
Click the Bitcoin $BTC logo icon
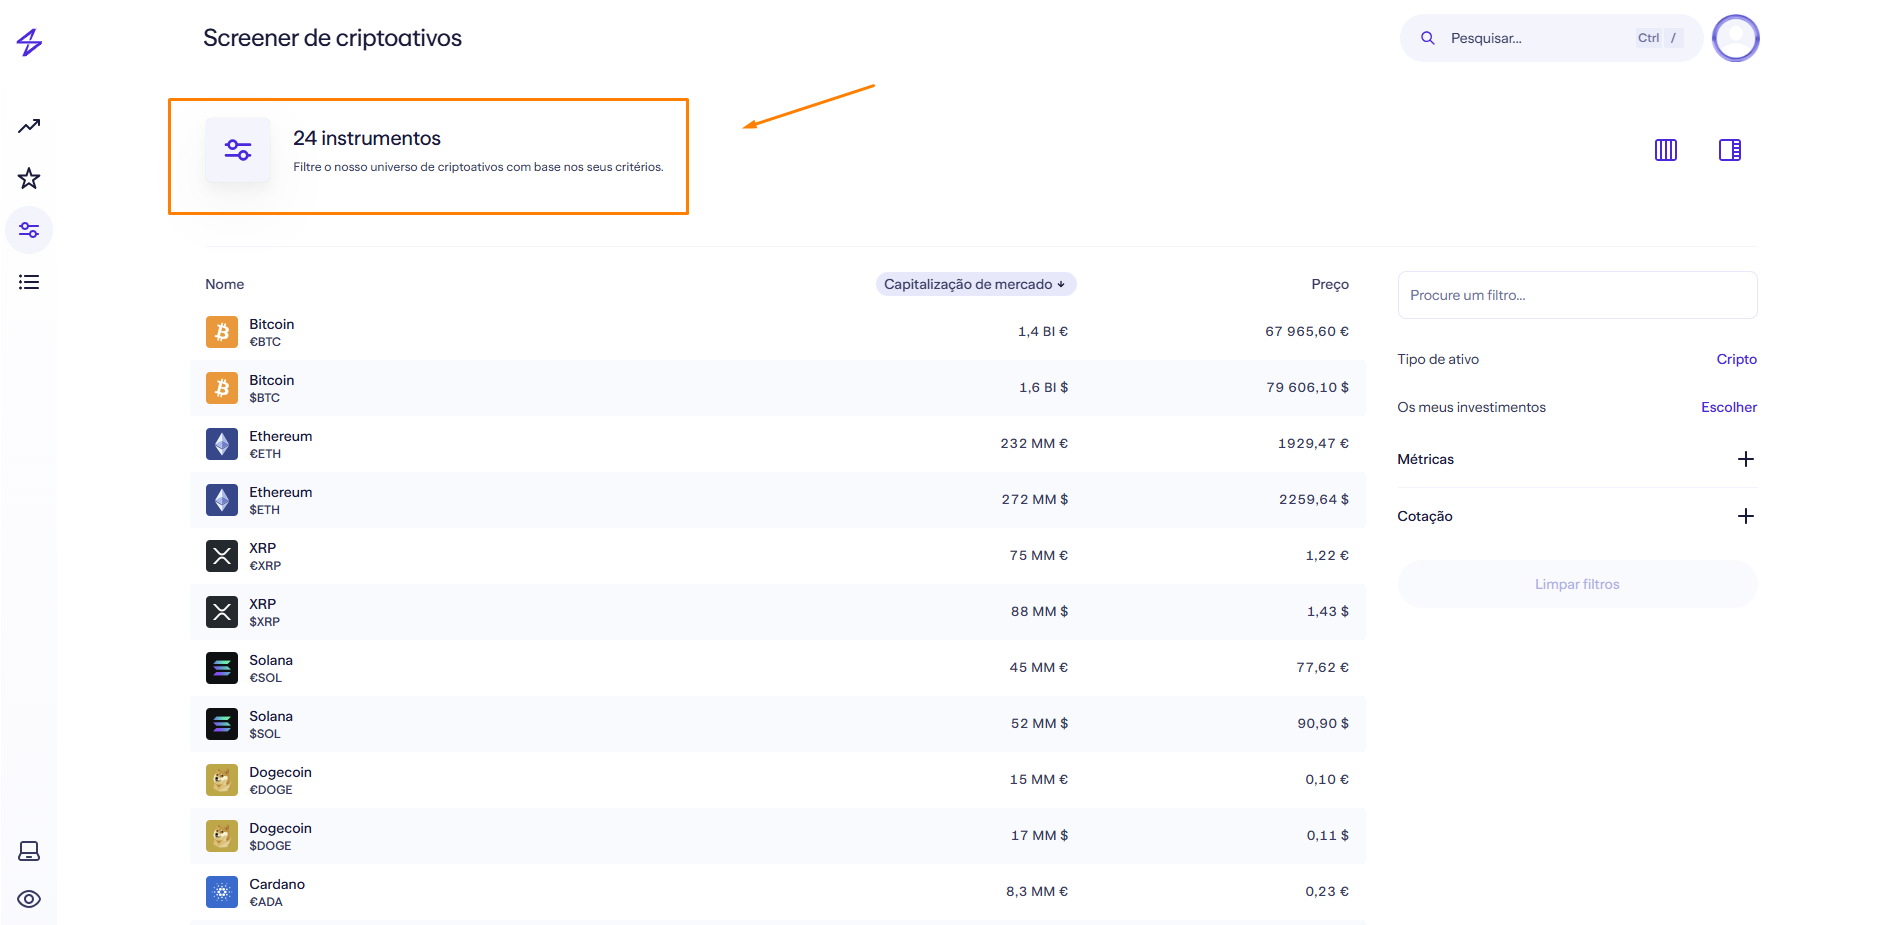pyautogui.click(x=222, y=388)
